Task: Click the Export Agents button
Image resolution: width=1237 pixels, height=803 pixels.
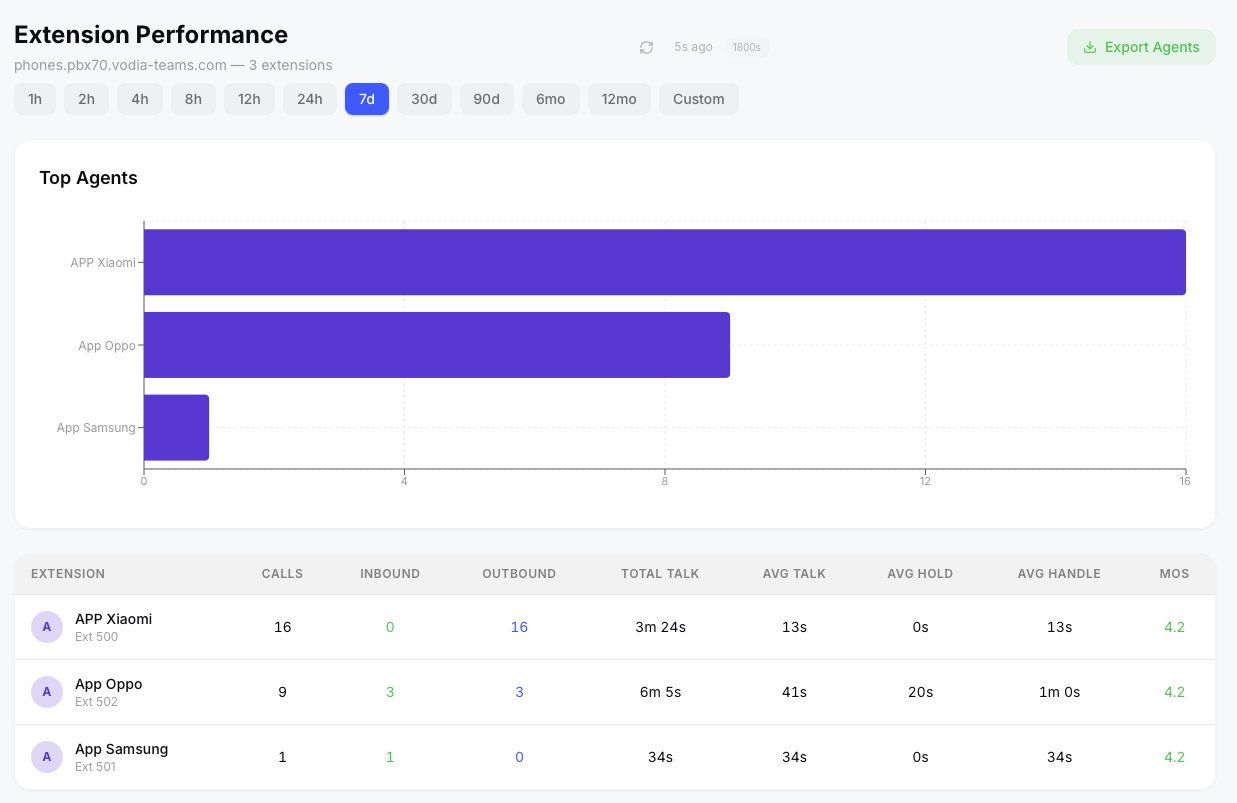Action: click(x=1141, y=47)
